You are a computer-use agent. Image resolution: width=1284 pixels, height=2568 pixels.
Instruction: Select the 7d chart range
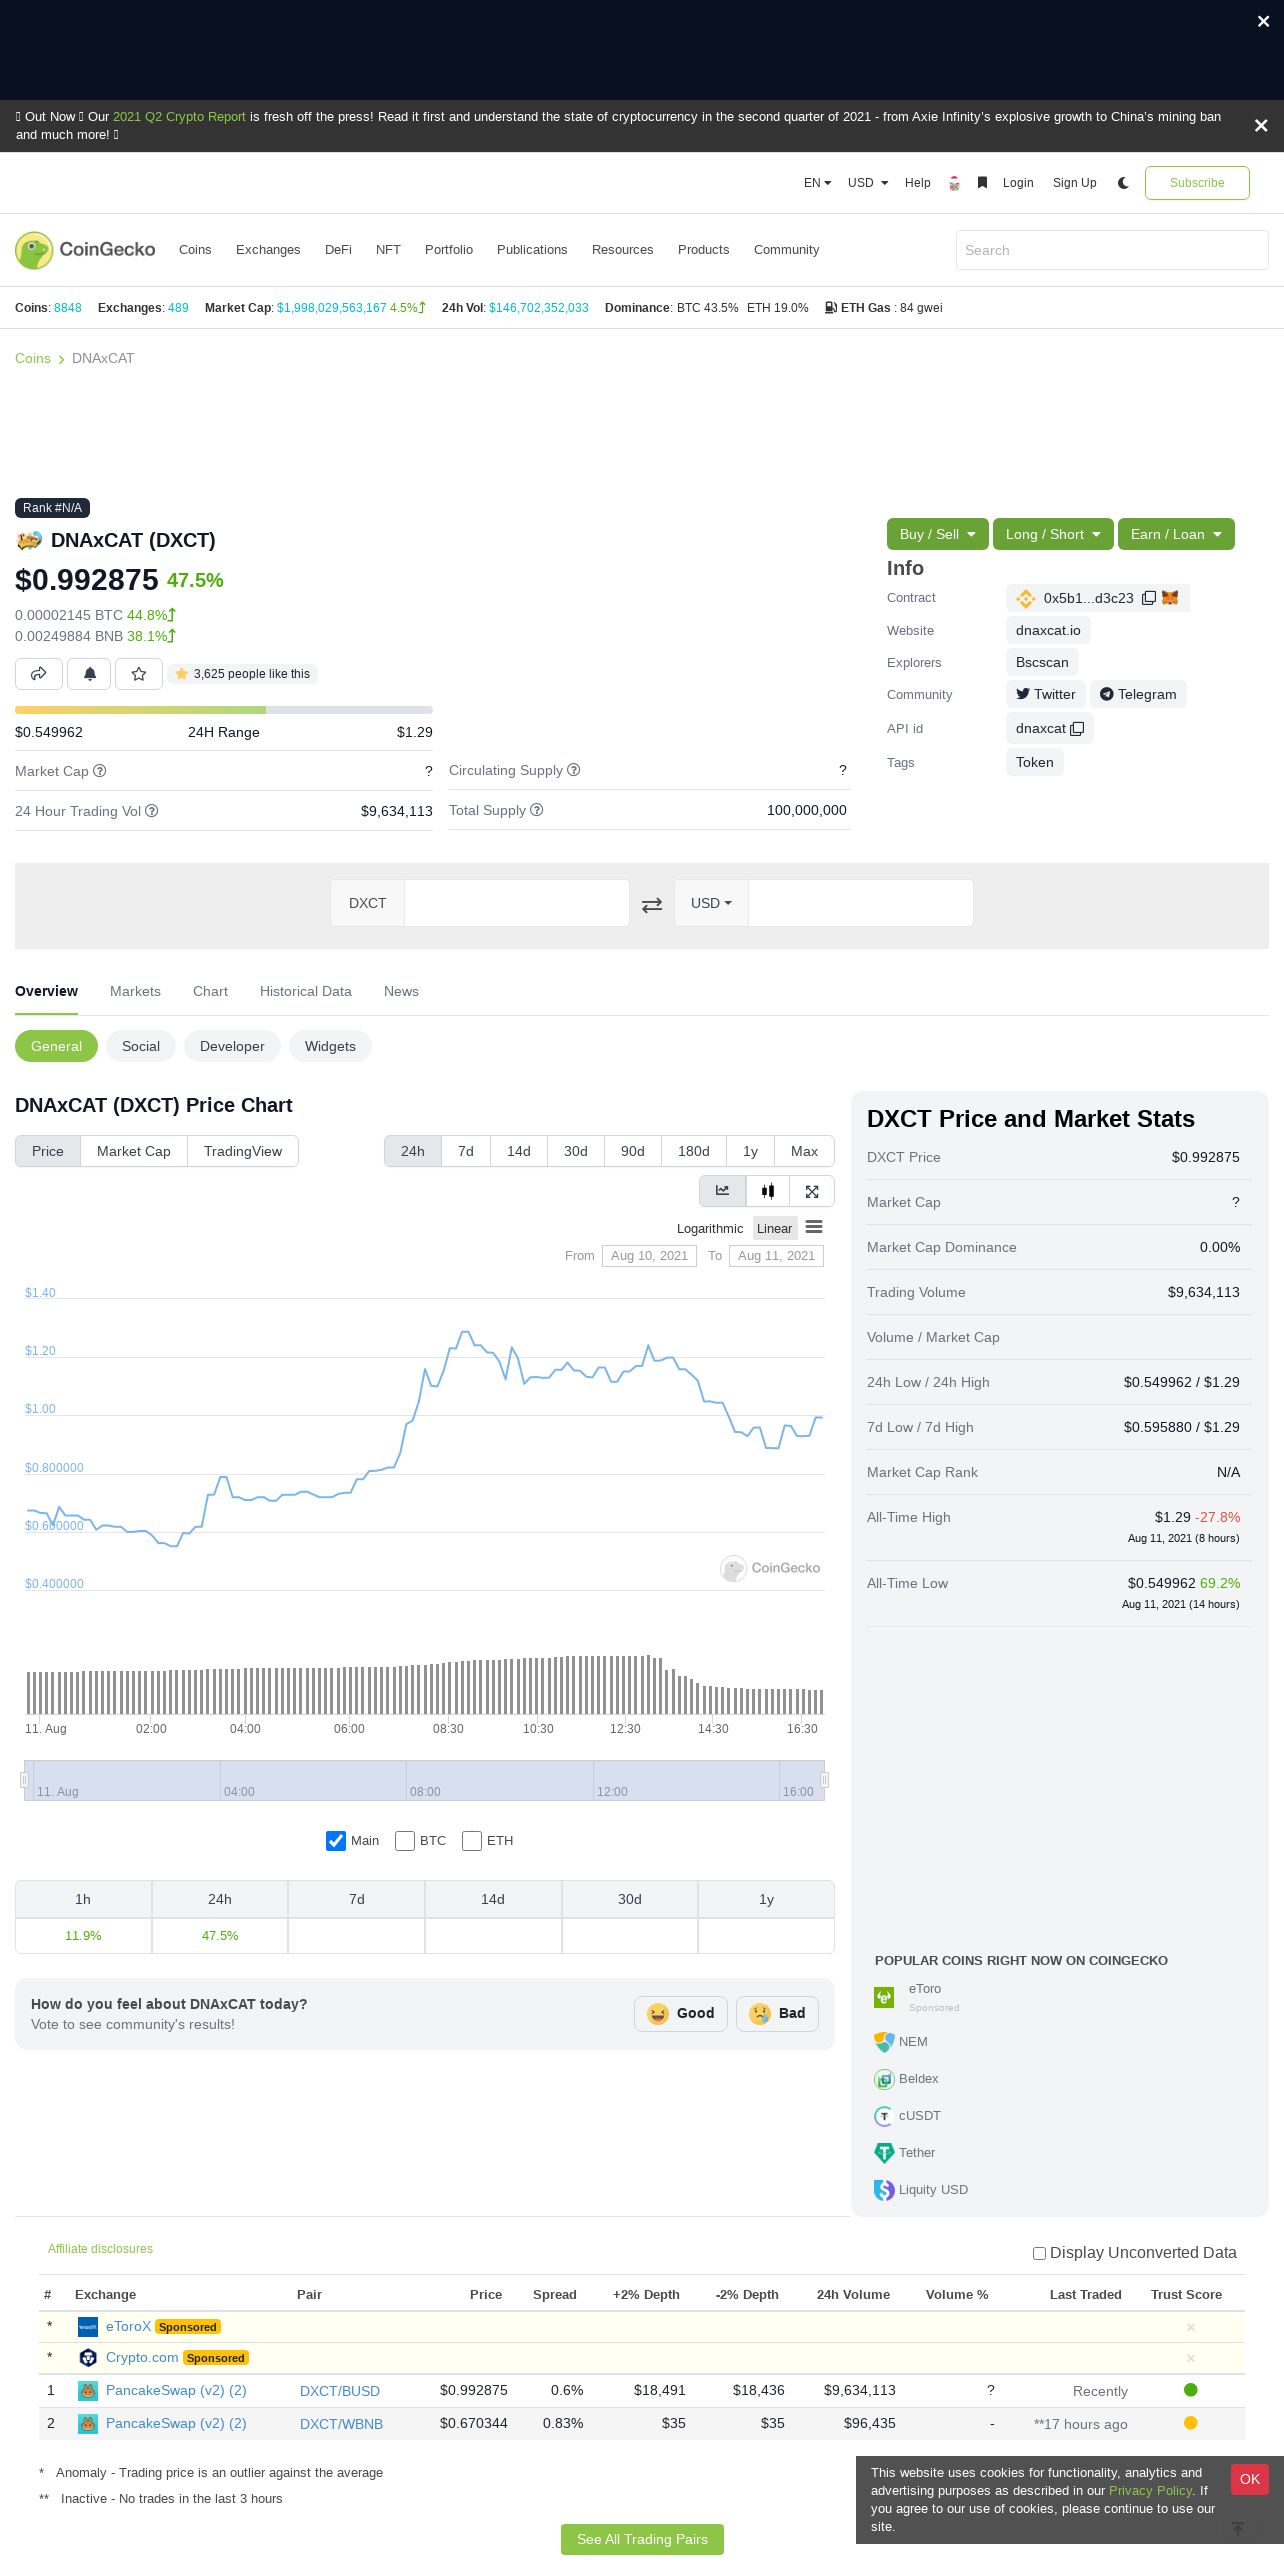[x=466, y=1152]
